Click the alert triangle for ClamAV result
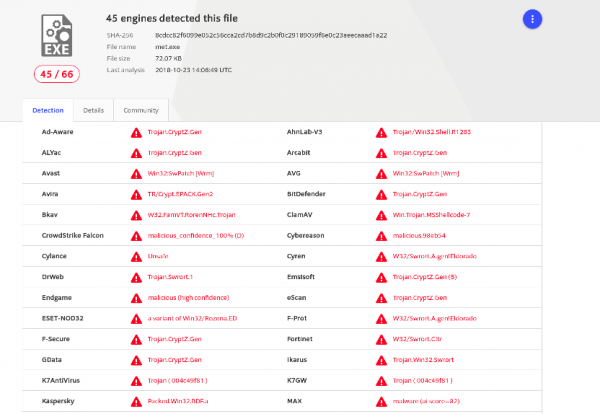Screen dimensions: 600x414 (x=381, y=215)
